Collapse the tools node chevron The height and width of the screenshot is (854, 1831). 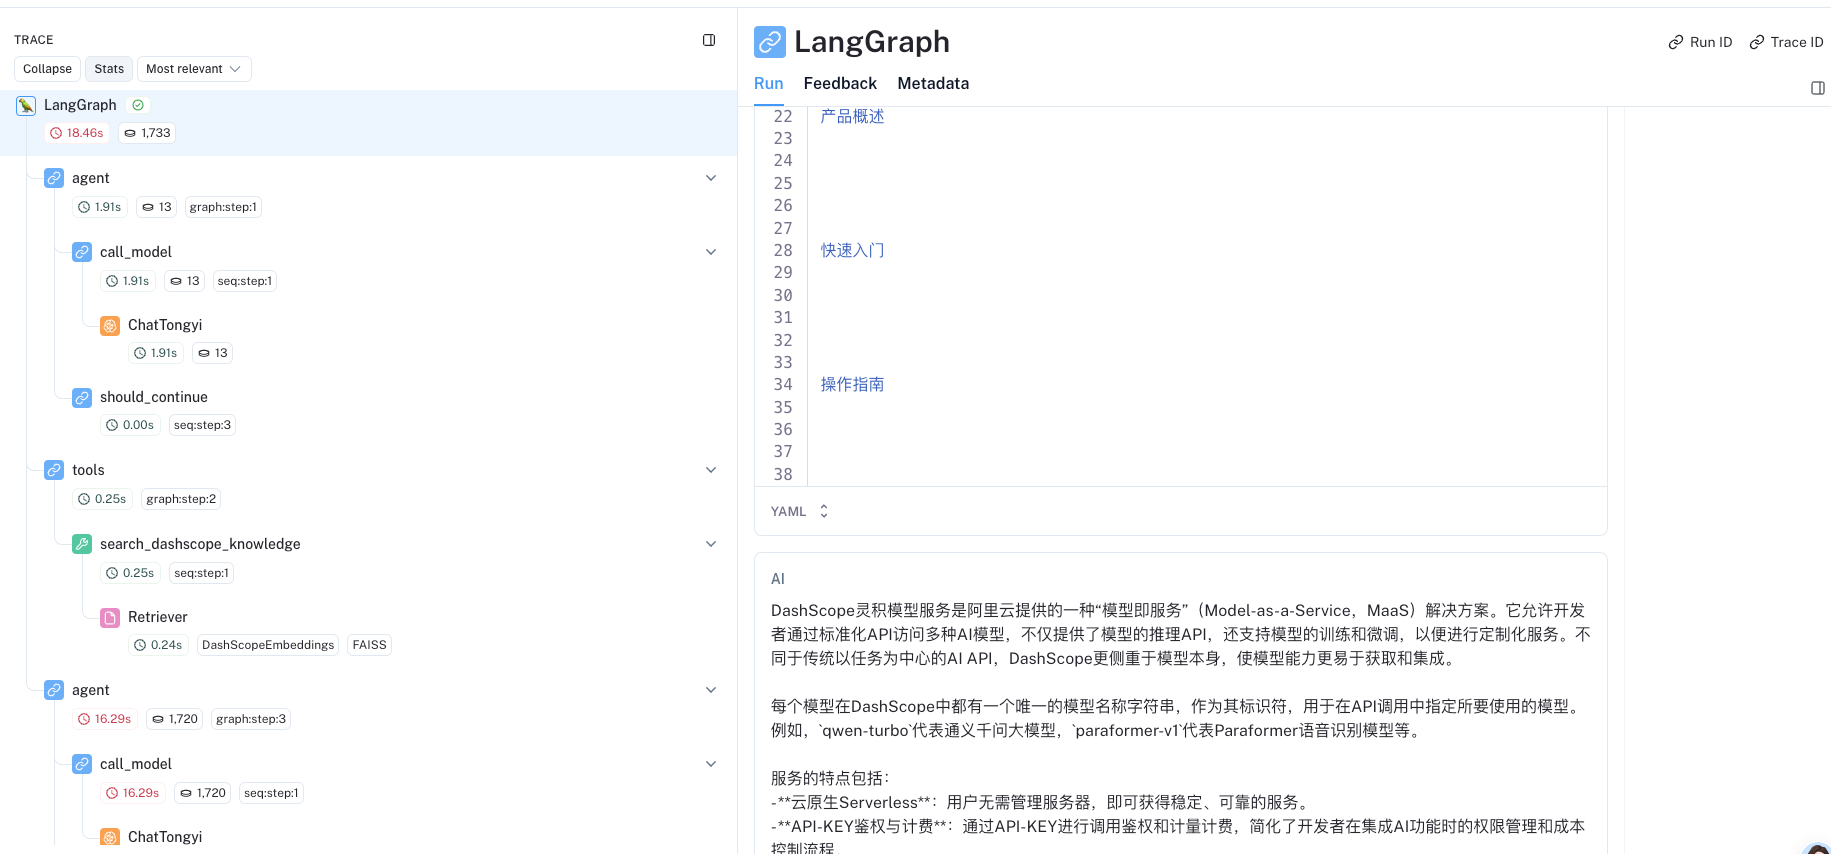[x=711, y=470]
